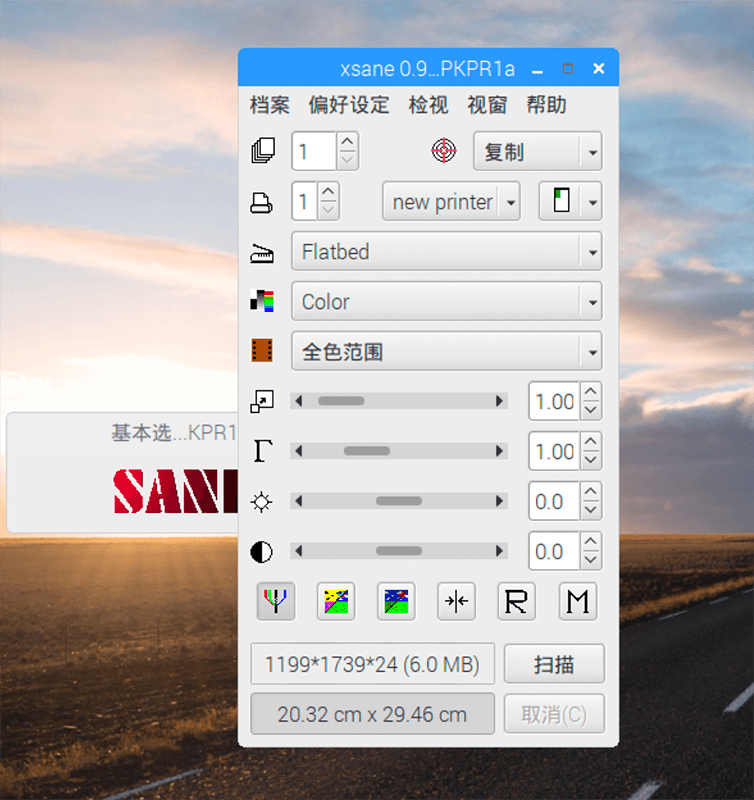
Task: Decrease the gamma value 1.00 spinner
Action: pos(591,460)
